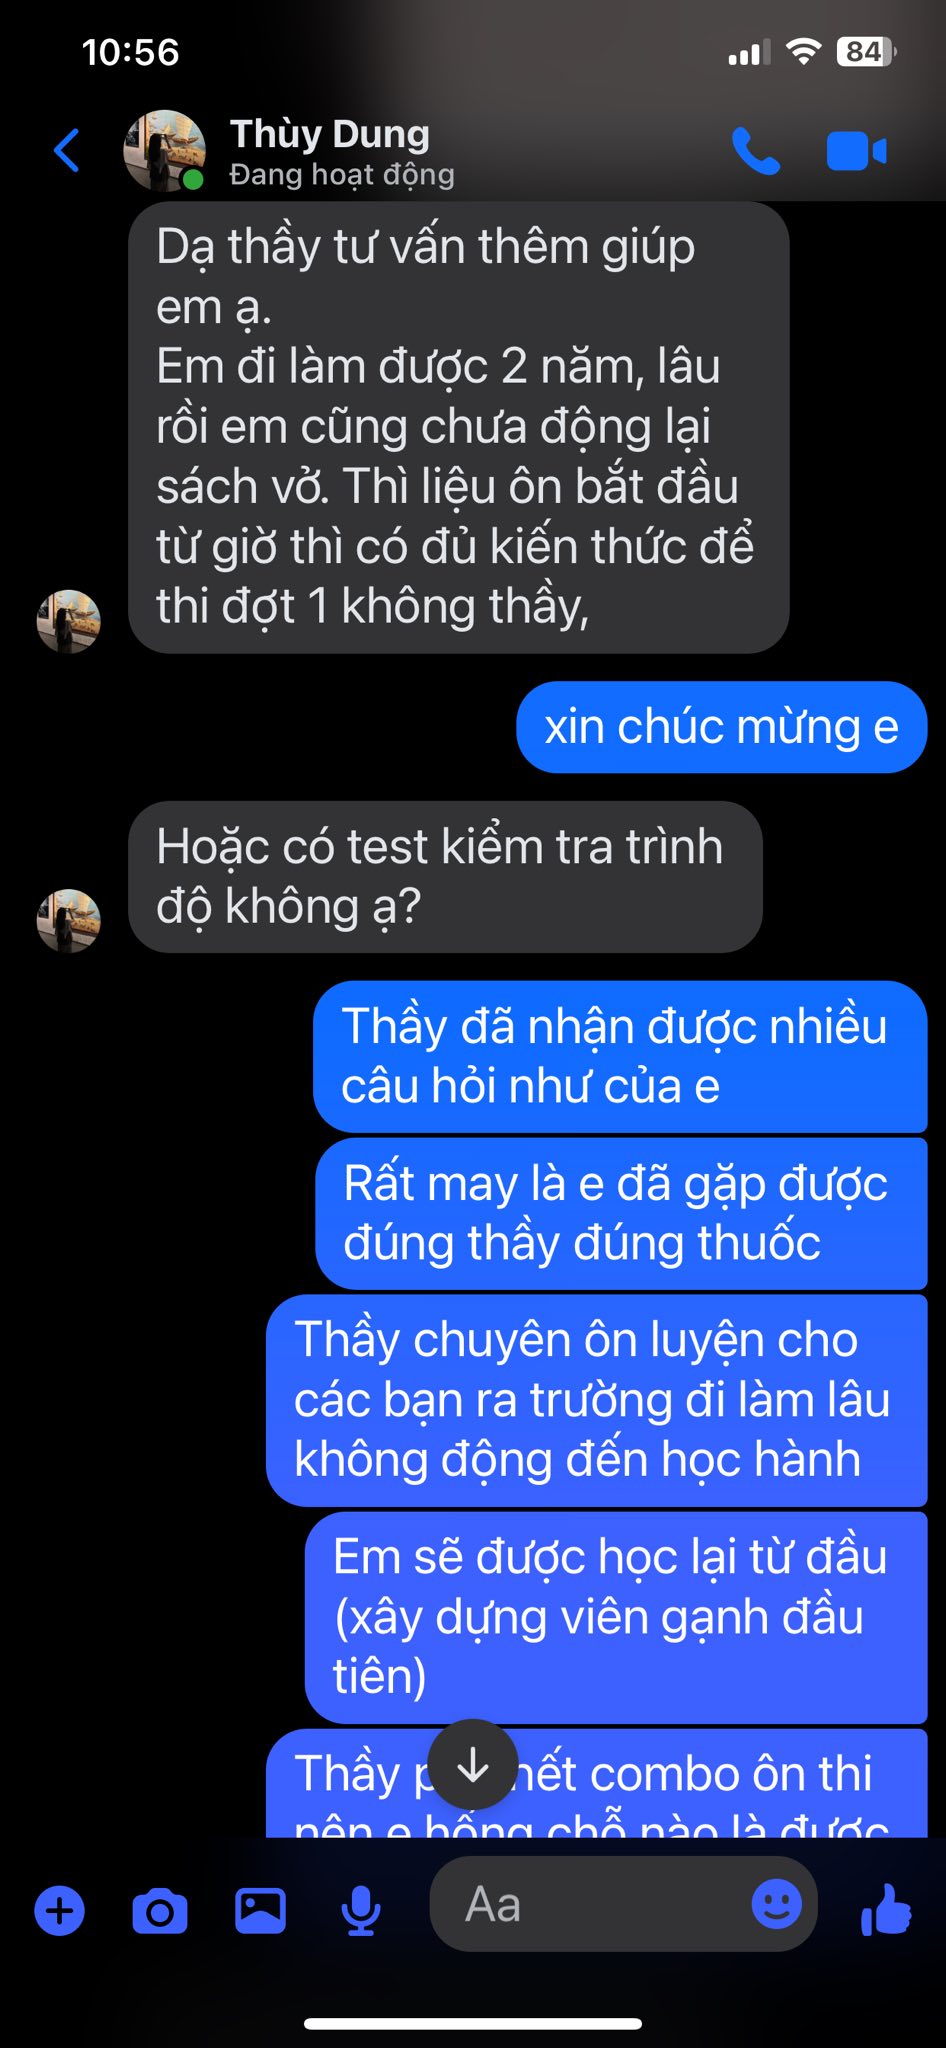Jump to latest messages with down arrow
Viewport: 946px width, 2048px height.
pyautogui.click(x=473, y=1765)
